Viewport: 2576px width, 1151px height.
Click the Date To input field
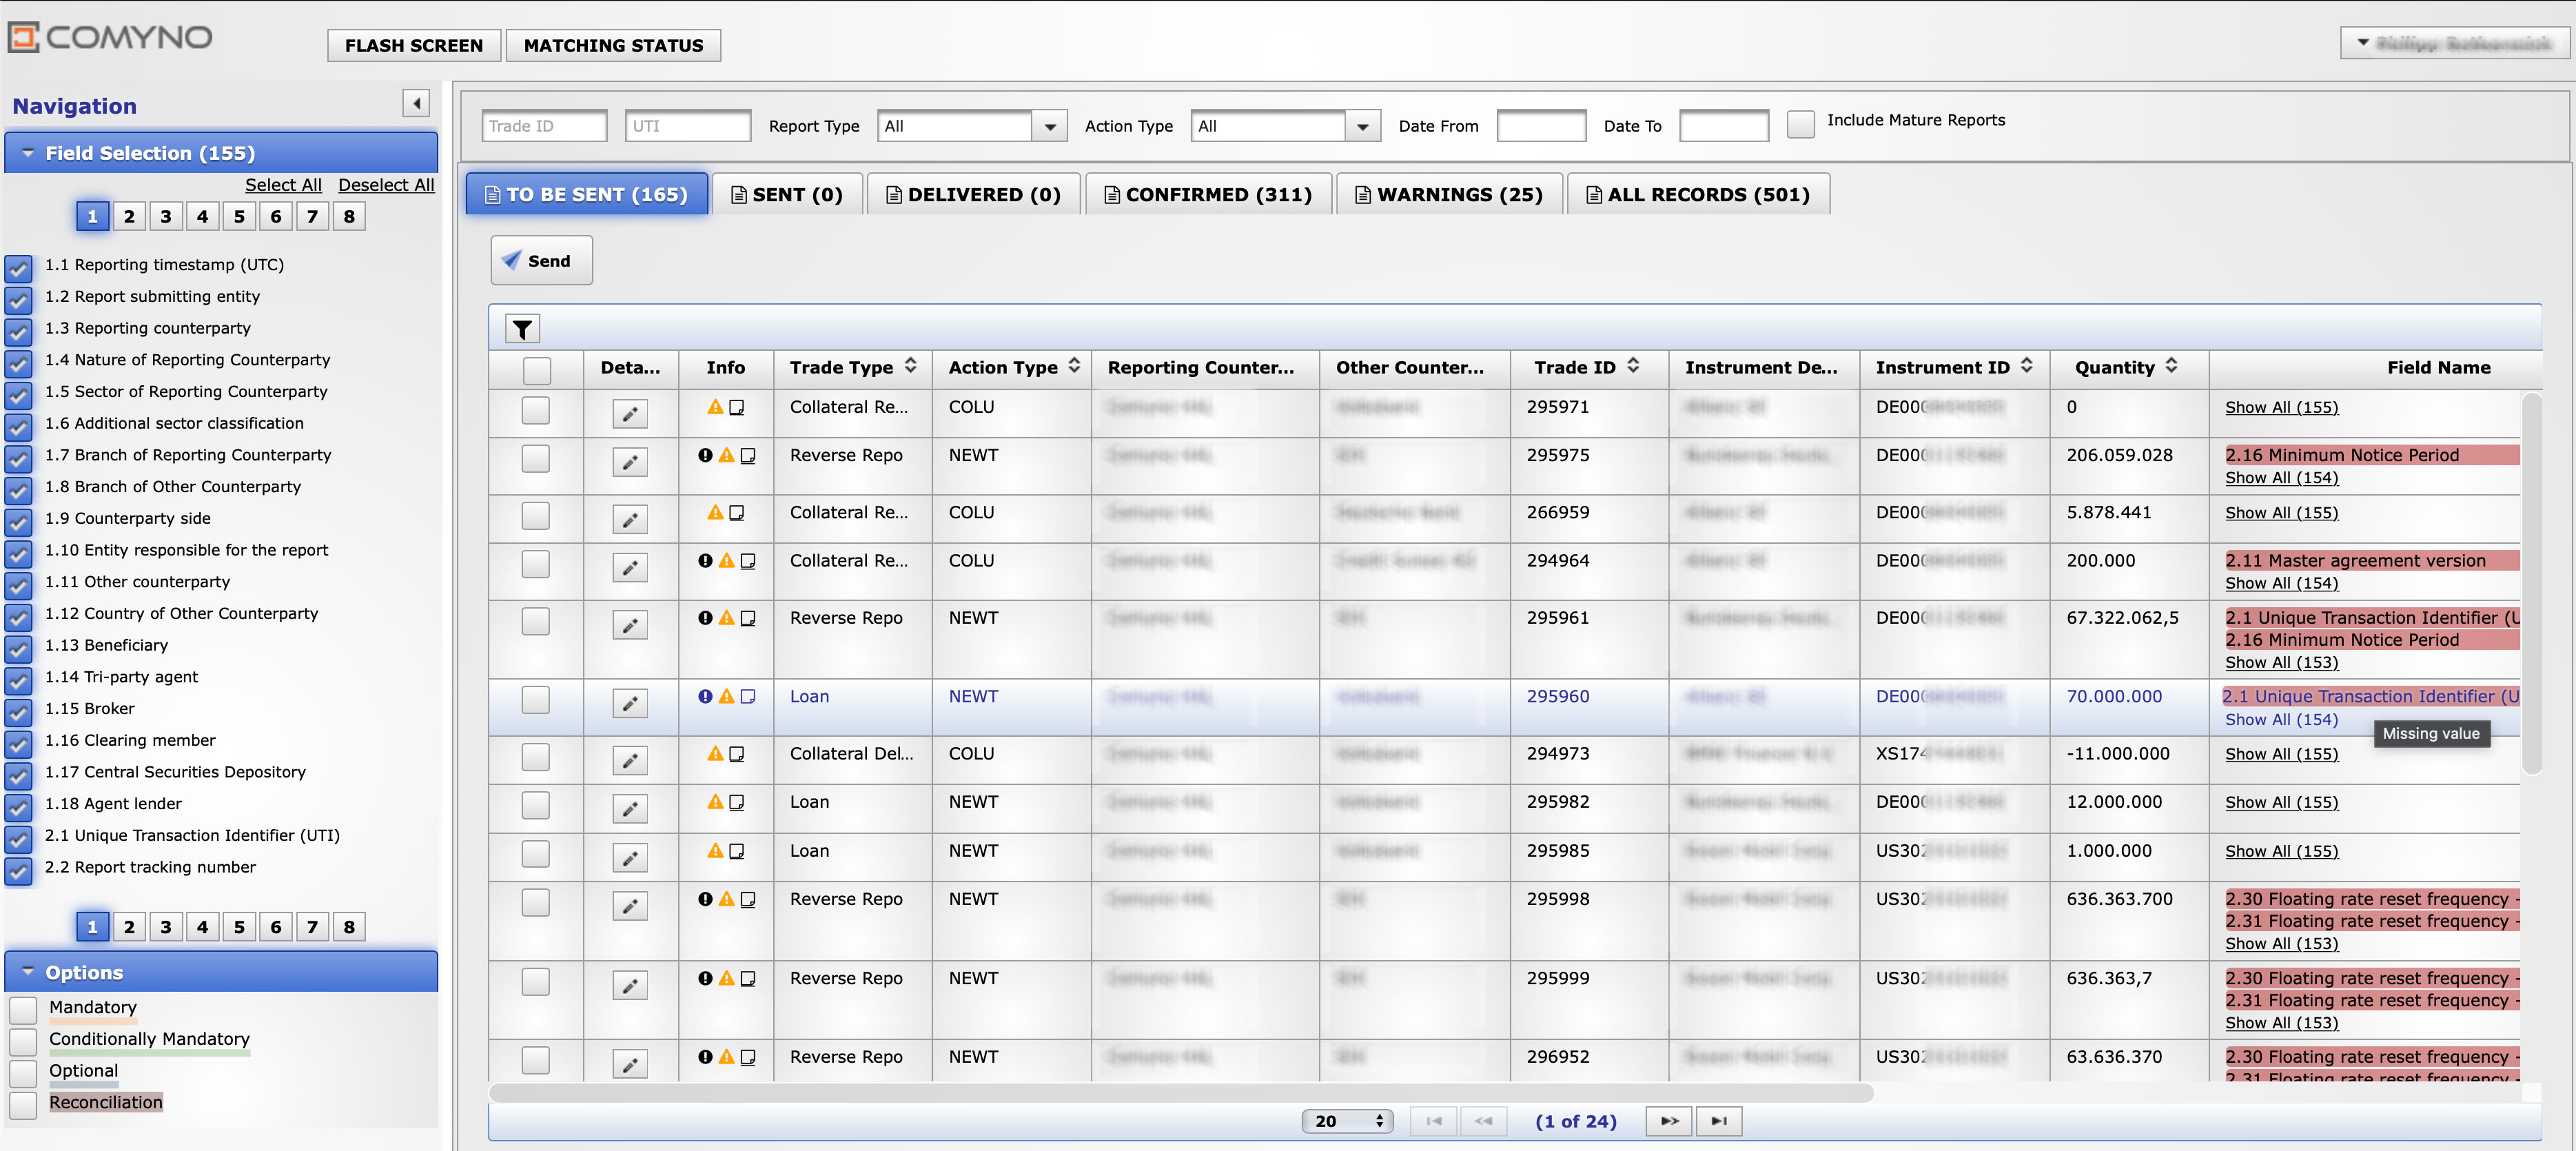pos(1724,126)
